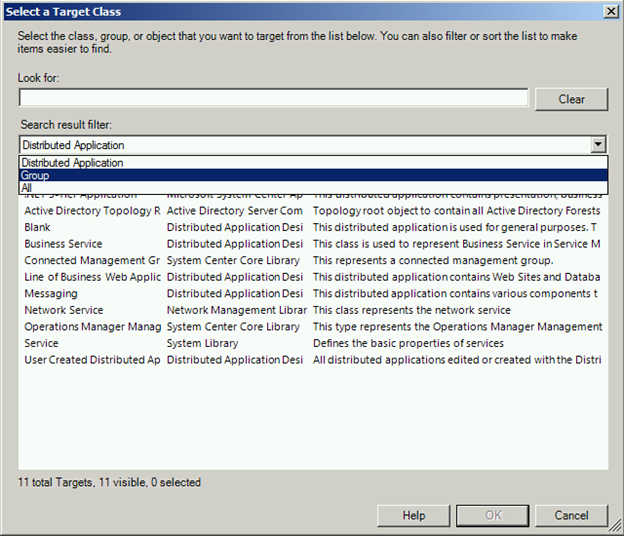
Task: Click the Look for text field
Action: [x=273, y=97]
